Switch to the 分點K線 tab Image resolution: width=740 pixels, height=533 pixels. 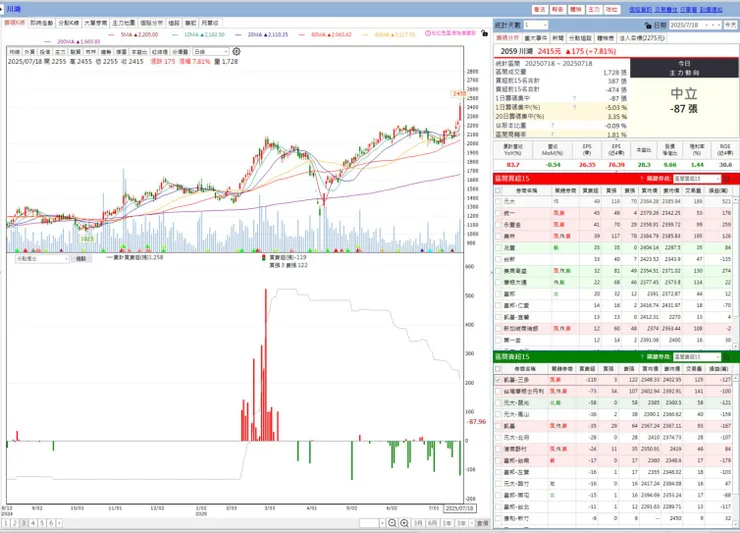pos(69,23)
